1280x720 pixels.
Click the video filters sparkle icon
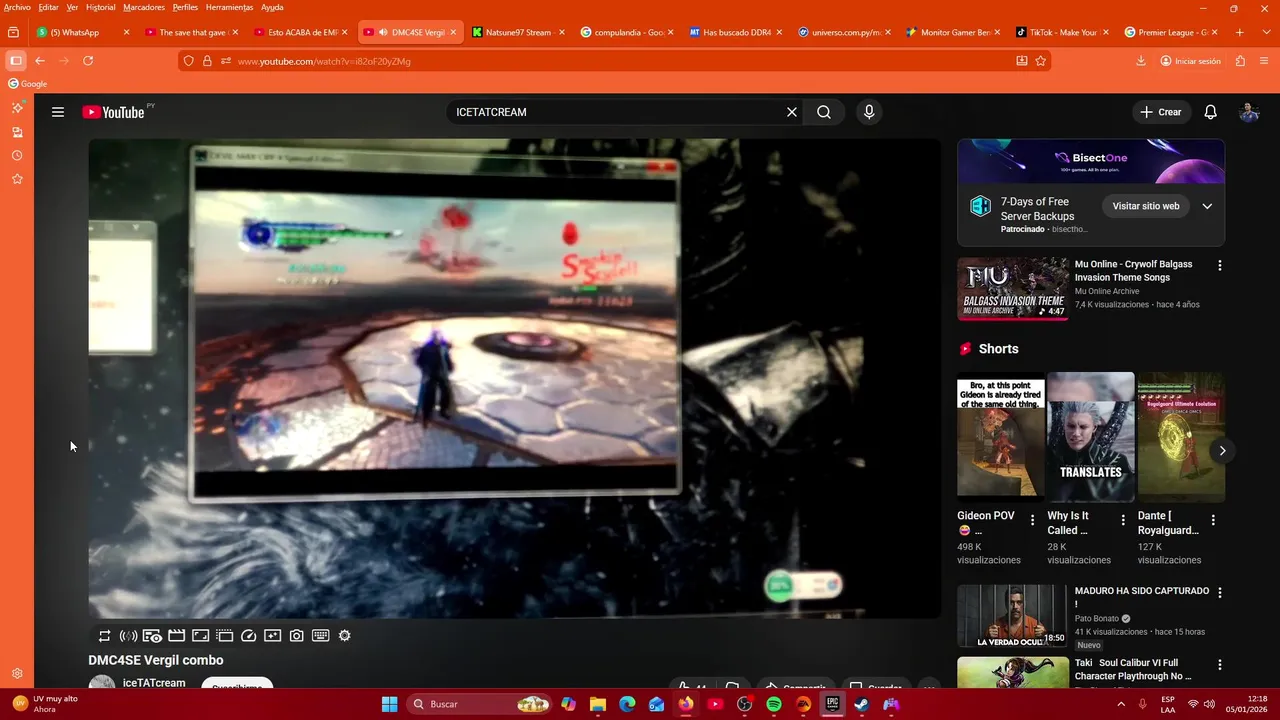(x=273, y=636)
